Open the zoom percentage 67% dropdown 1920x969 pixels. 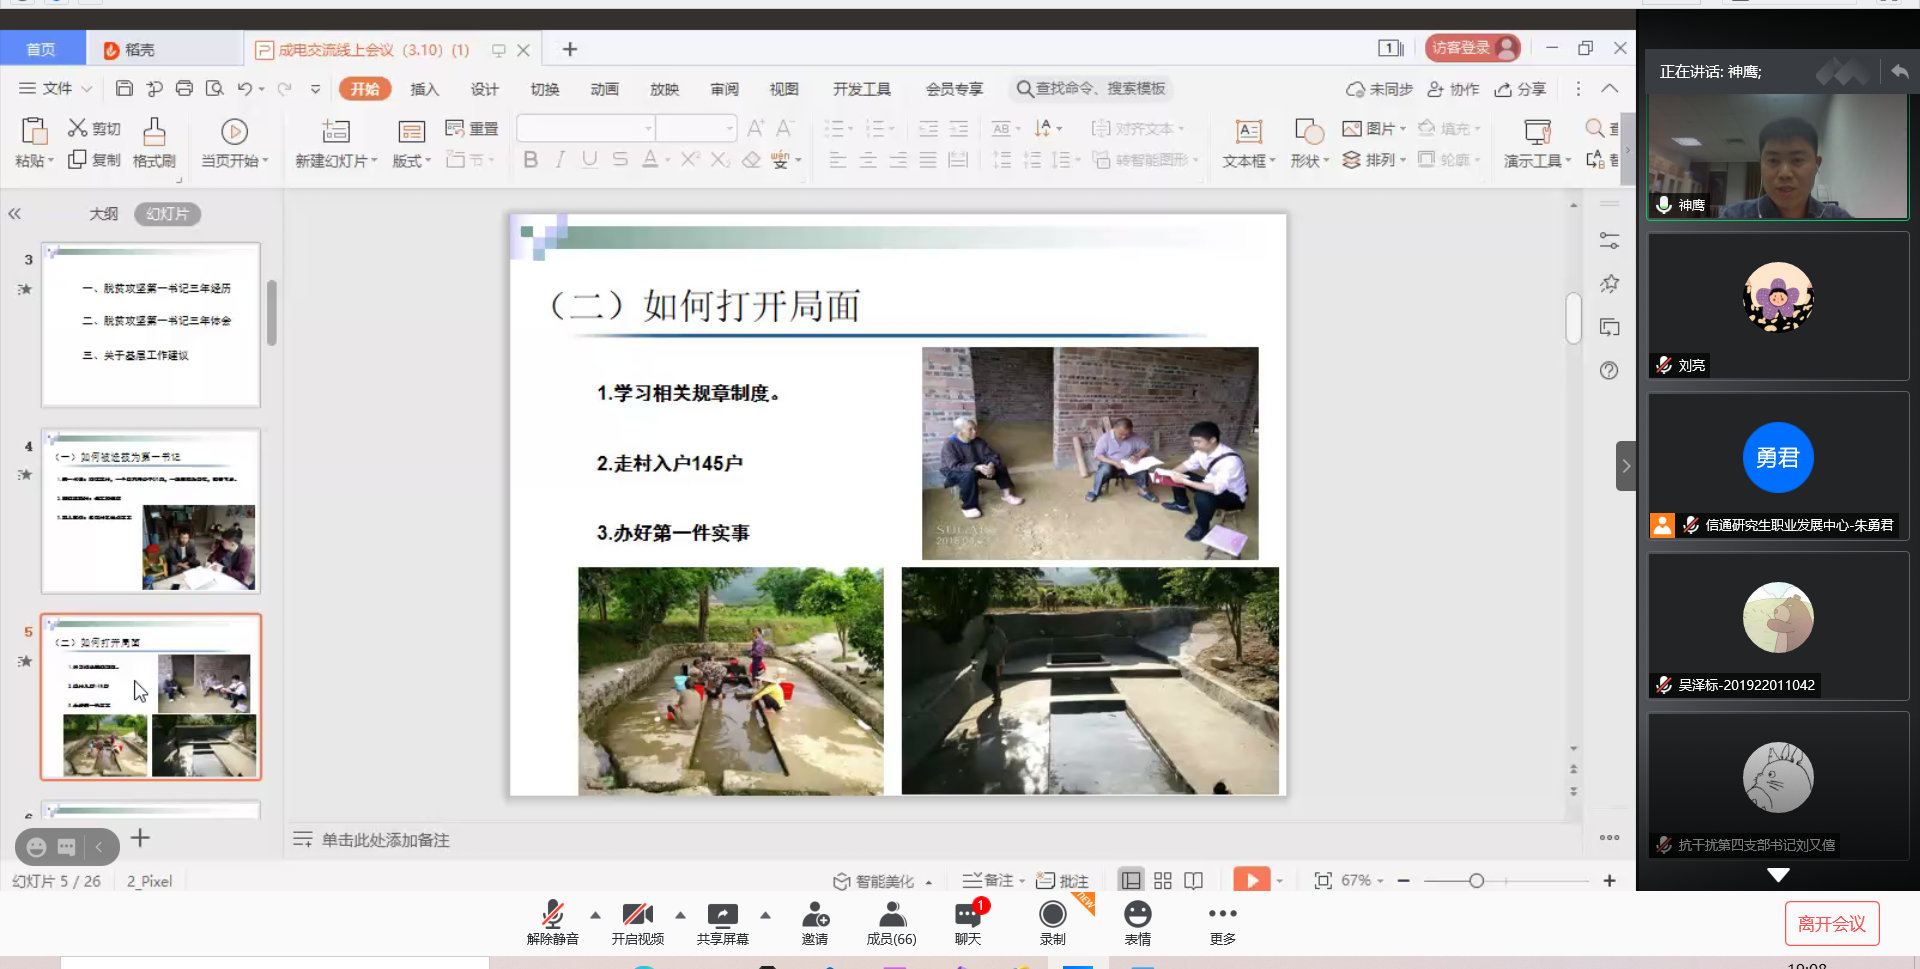coord(1362,880)
